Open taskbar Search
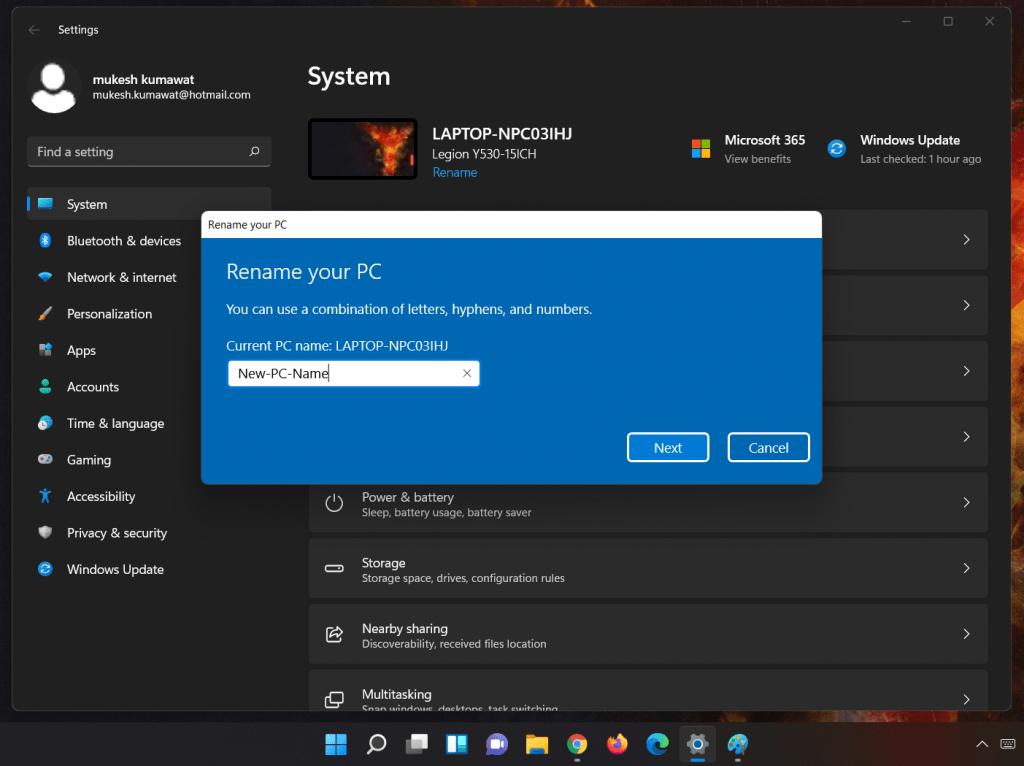1024x766 pixels. click(x=376, y=744)
